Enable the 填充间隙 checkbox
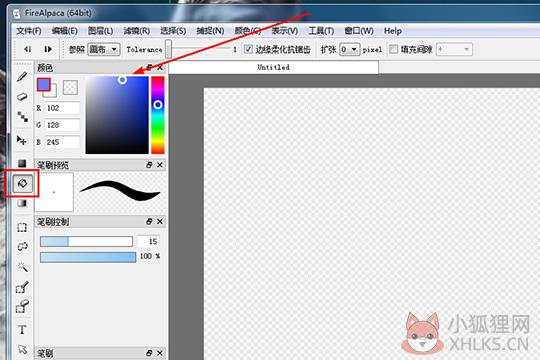 click(393, 49)
